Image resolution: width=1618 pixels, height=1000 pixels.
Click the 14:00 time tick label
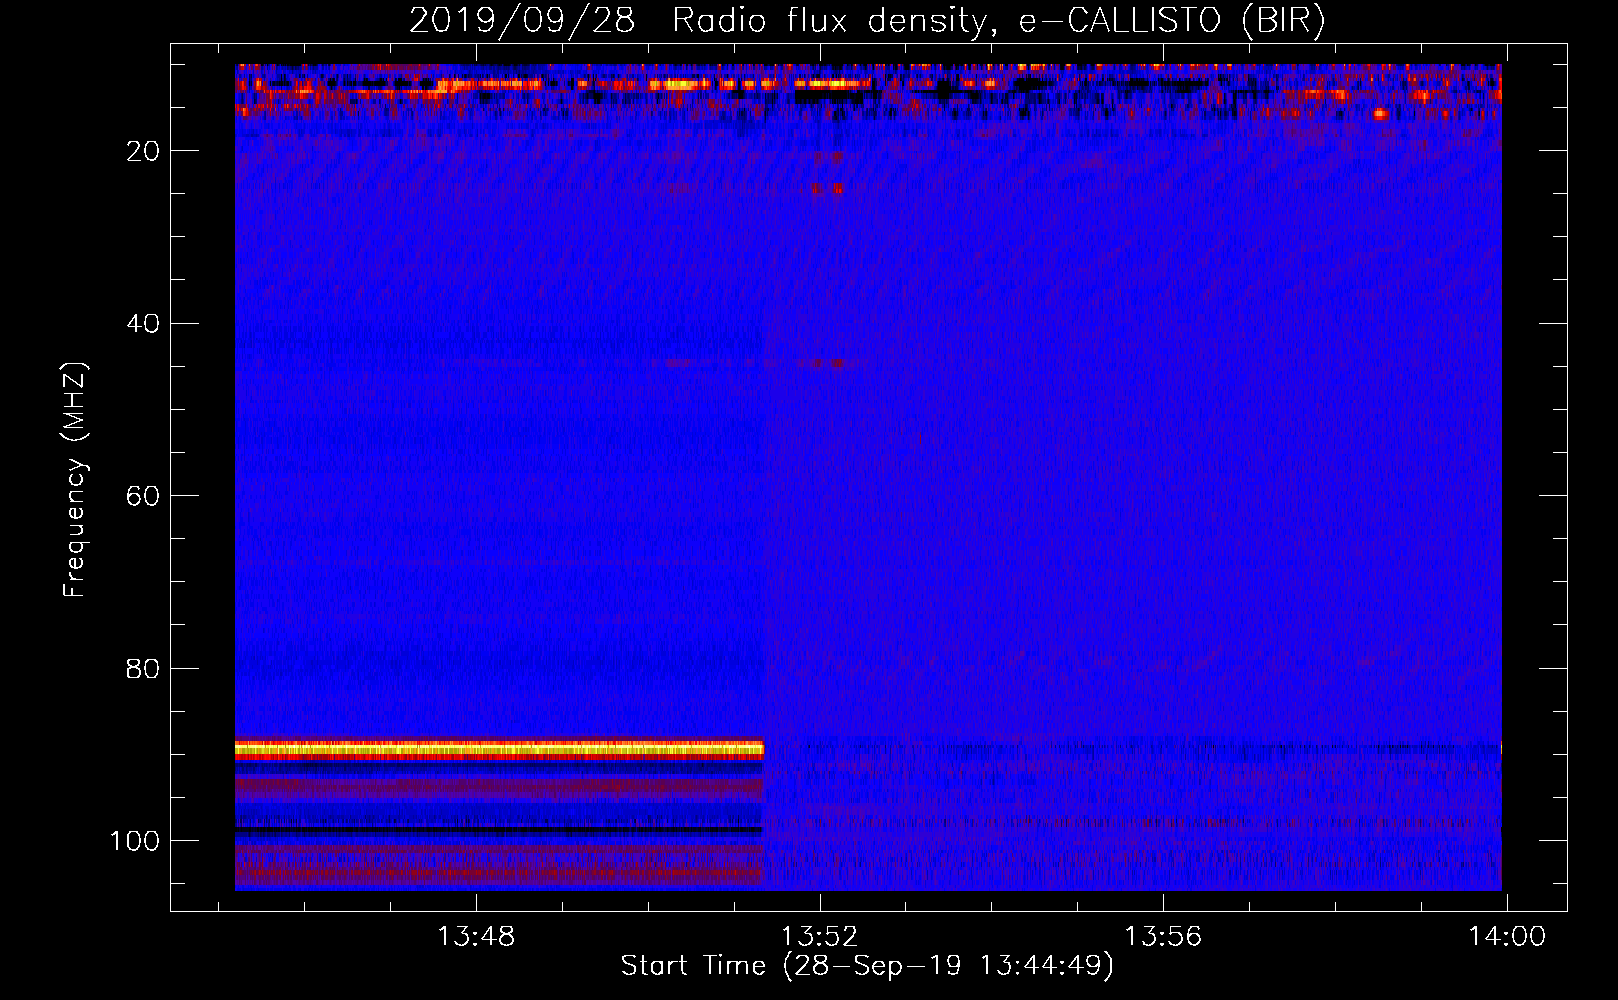click(1506, 937)
